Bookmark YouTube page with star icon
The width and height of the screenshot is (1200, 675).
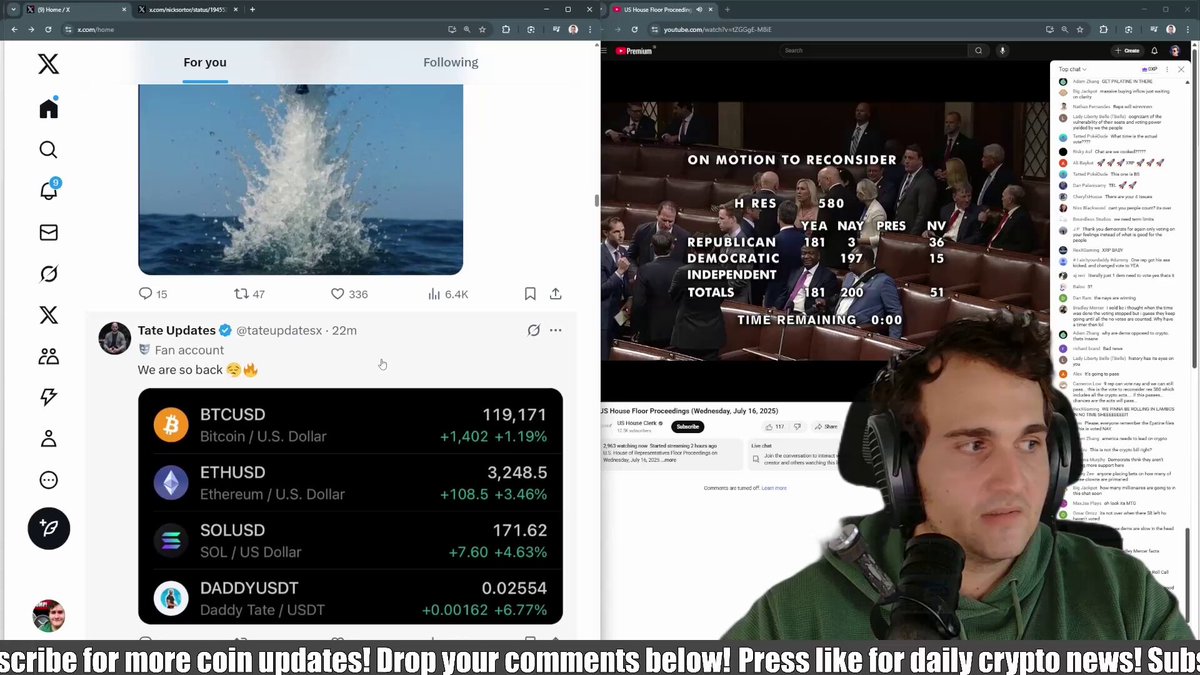point(1080,29)
